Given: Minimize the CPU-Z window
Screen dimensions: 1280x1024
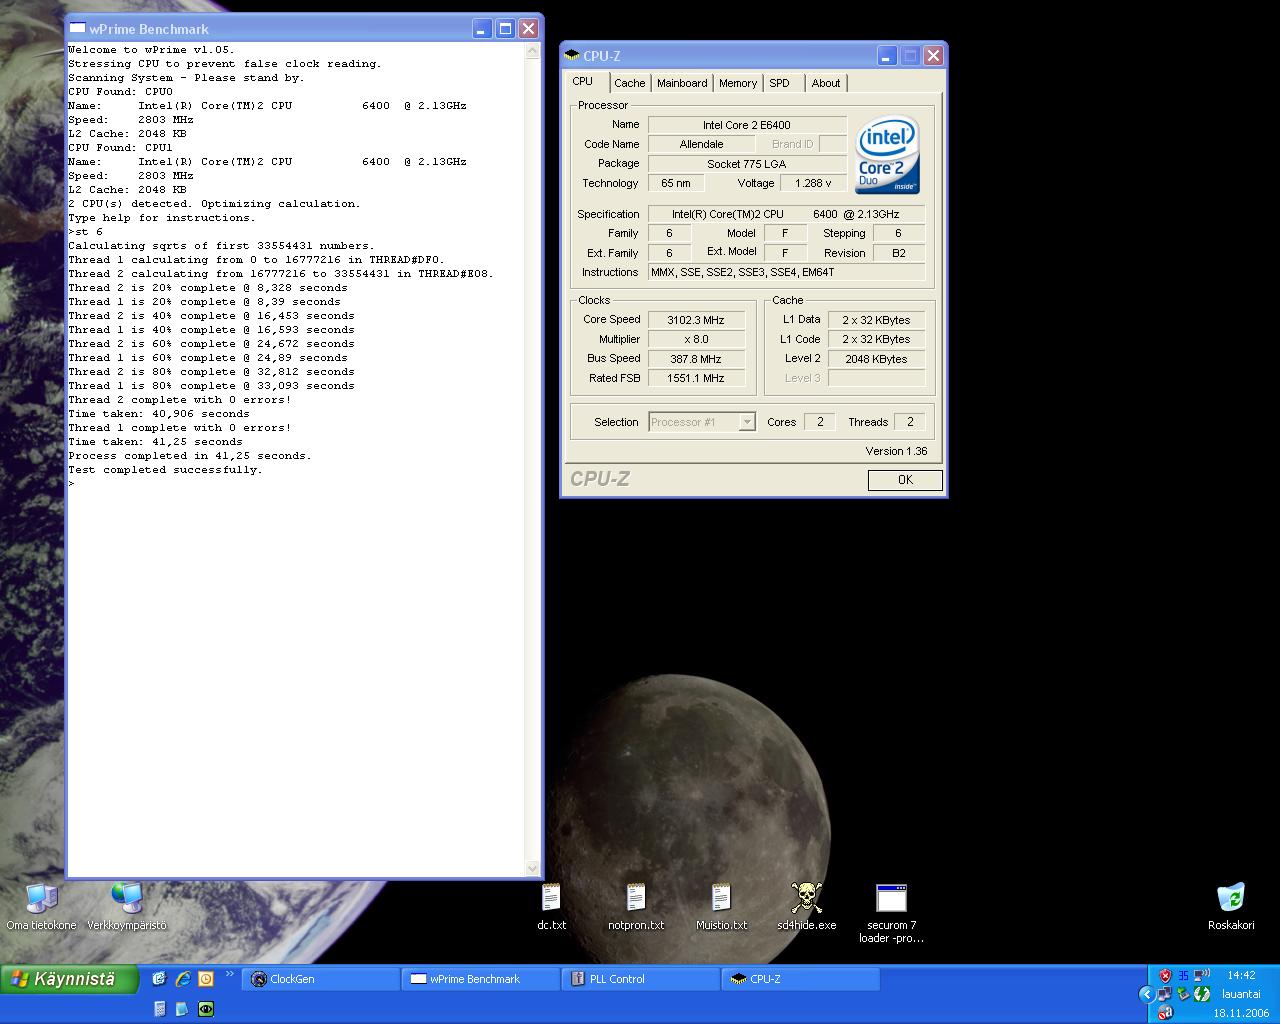Looking at the screenshot, I should pos(887,56).
